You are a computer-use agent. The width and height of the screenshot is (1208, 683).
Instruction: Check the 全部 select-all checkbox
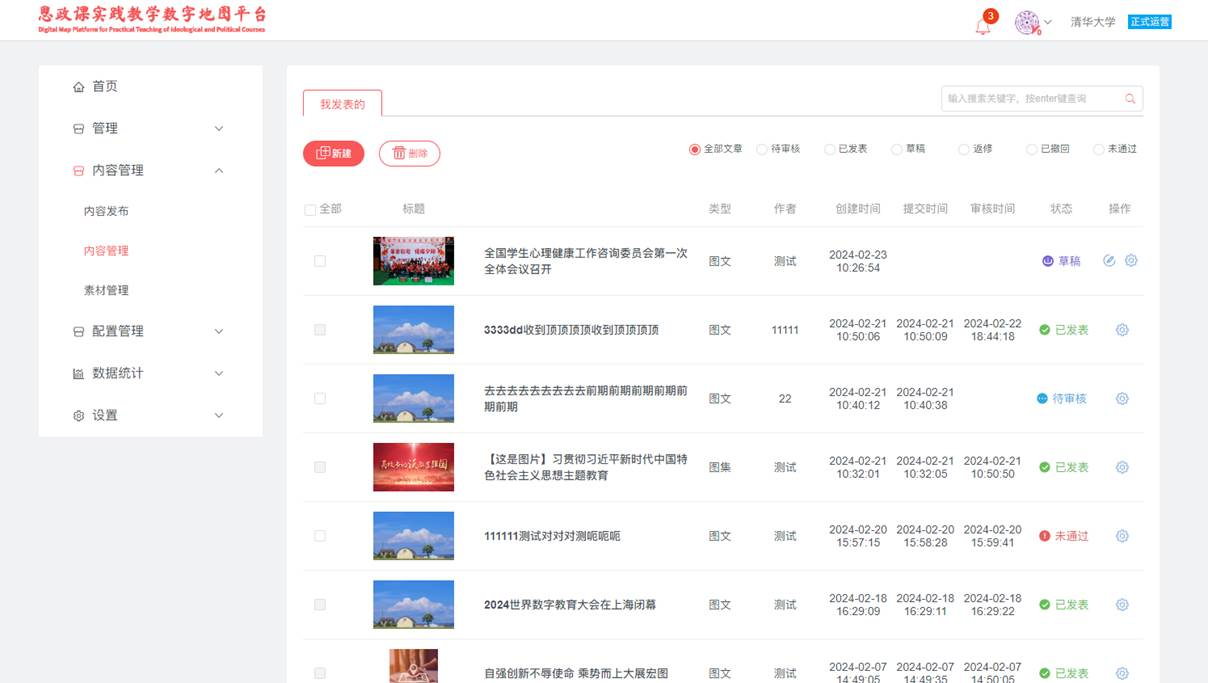click(310, 210)
